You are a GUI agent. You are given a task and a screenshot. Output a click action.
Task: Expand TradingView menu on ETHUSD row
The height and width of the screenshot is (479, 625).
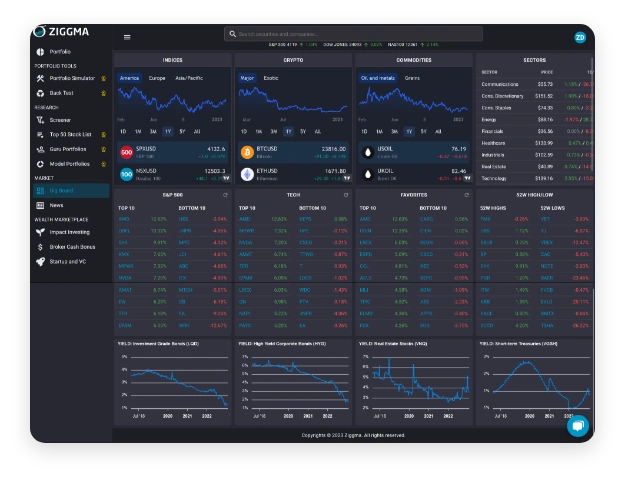[347, 177]
